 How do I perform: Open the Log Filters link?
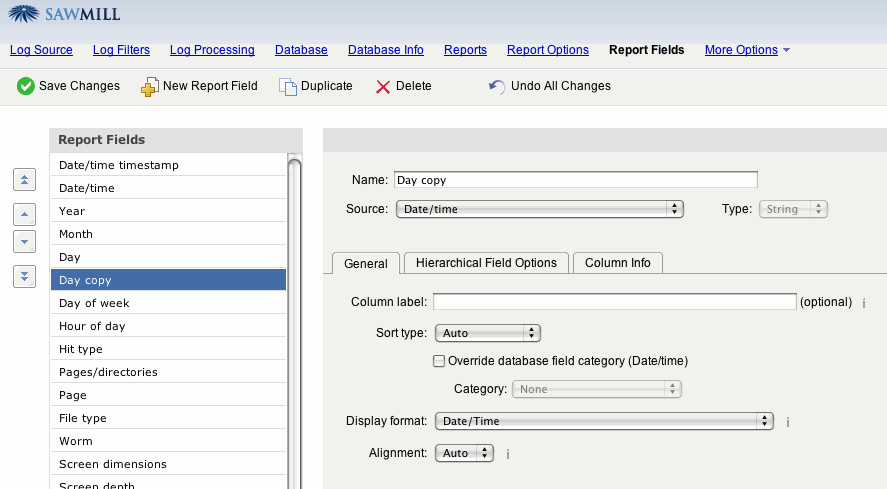(121, 50)
